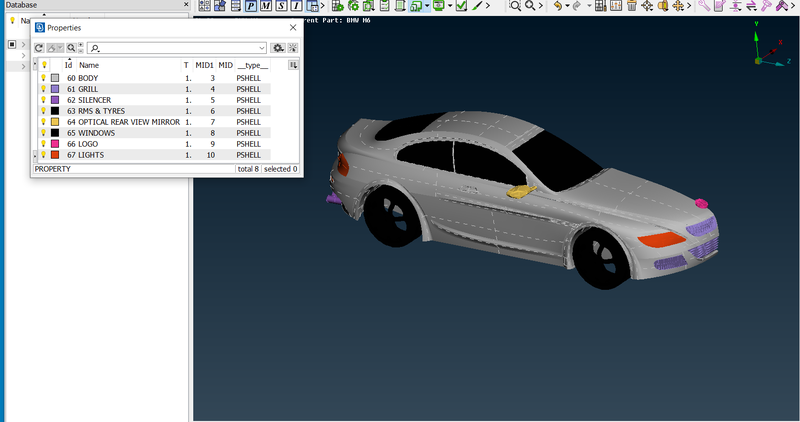This screenshot has height=422, width=800.
Task: Toggle visibility bulb for LIGHTS property
Action: [x=43, y=155]
